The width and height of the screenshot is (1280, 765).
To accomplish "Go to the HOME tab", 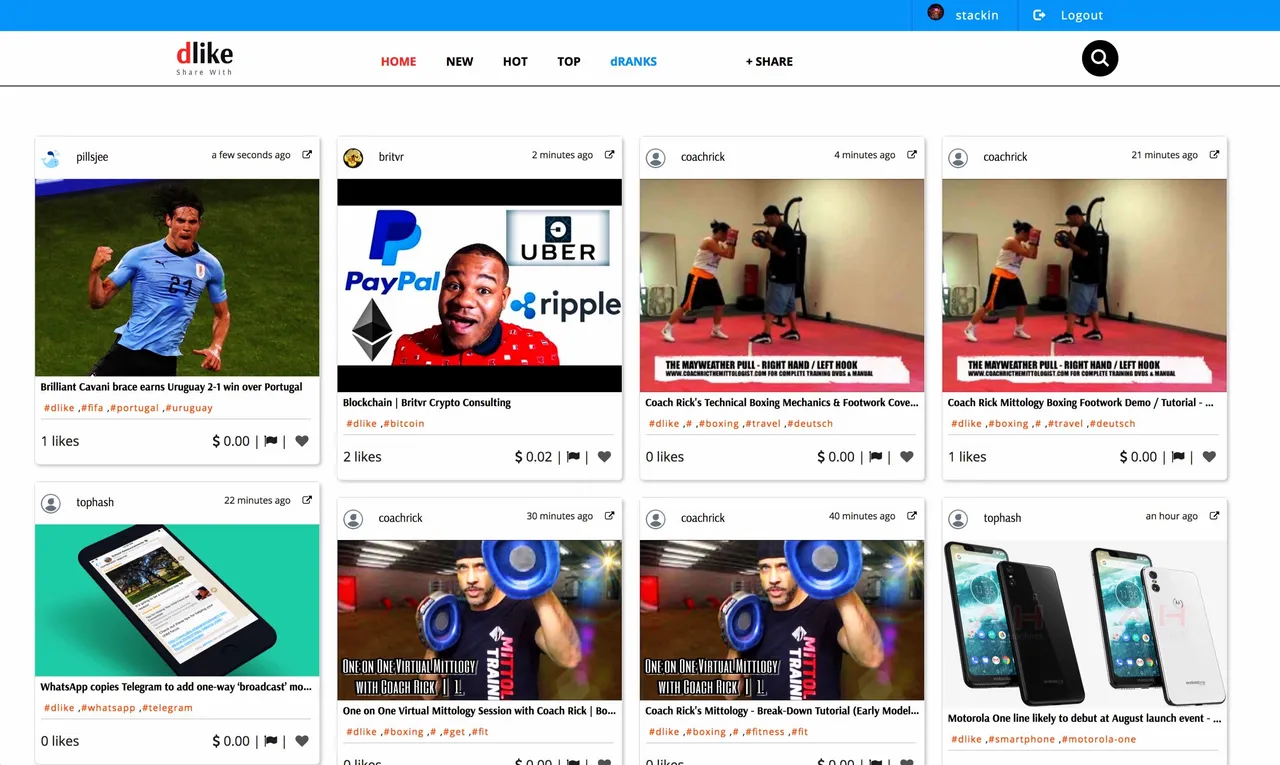I will (398, 61).
